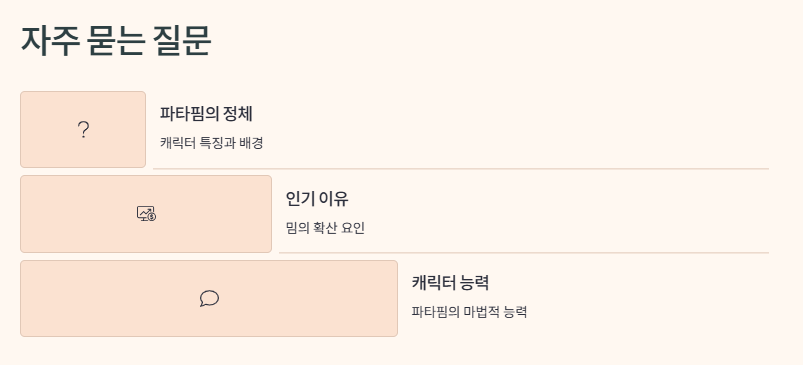Click the divider line under 캐릭터 특징과 배경
Image resolution: width=803 pixels, height=365 pixels.
pos(461,168)
